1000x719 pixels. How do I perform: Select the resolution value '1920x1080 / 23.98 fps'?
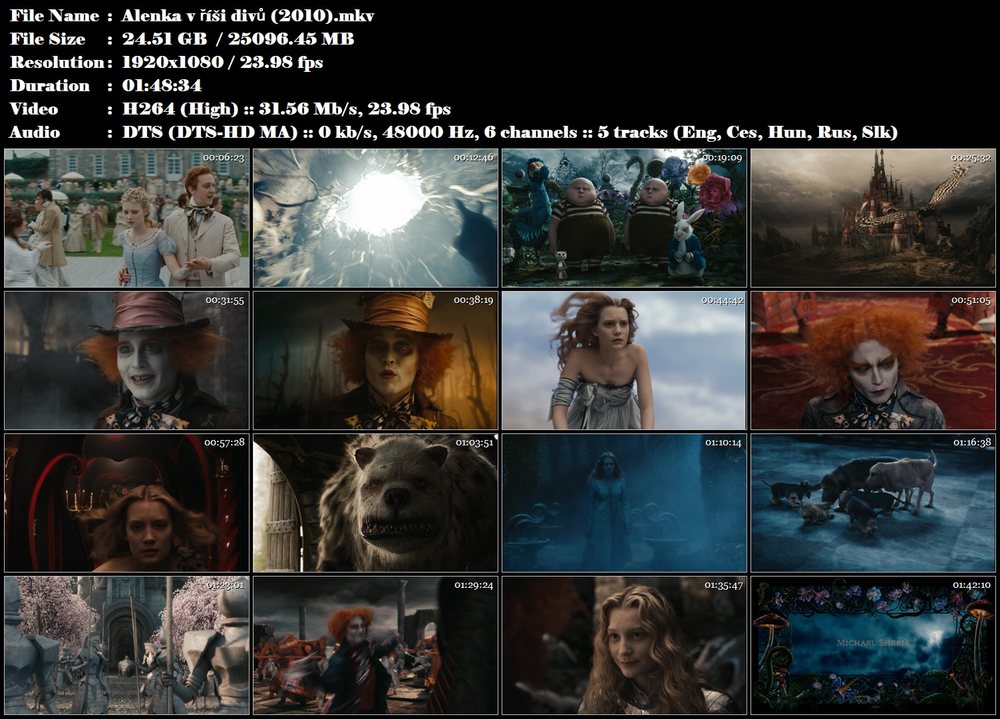(x=223, y=63)
